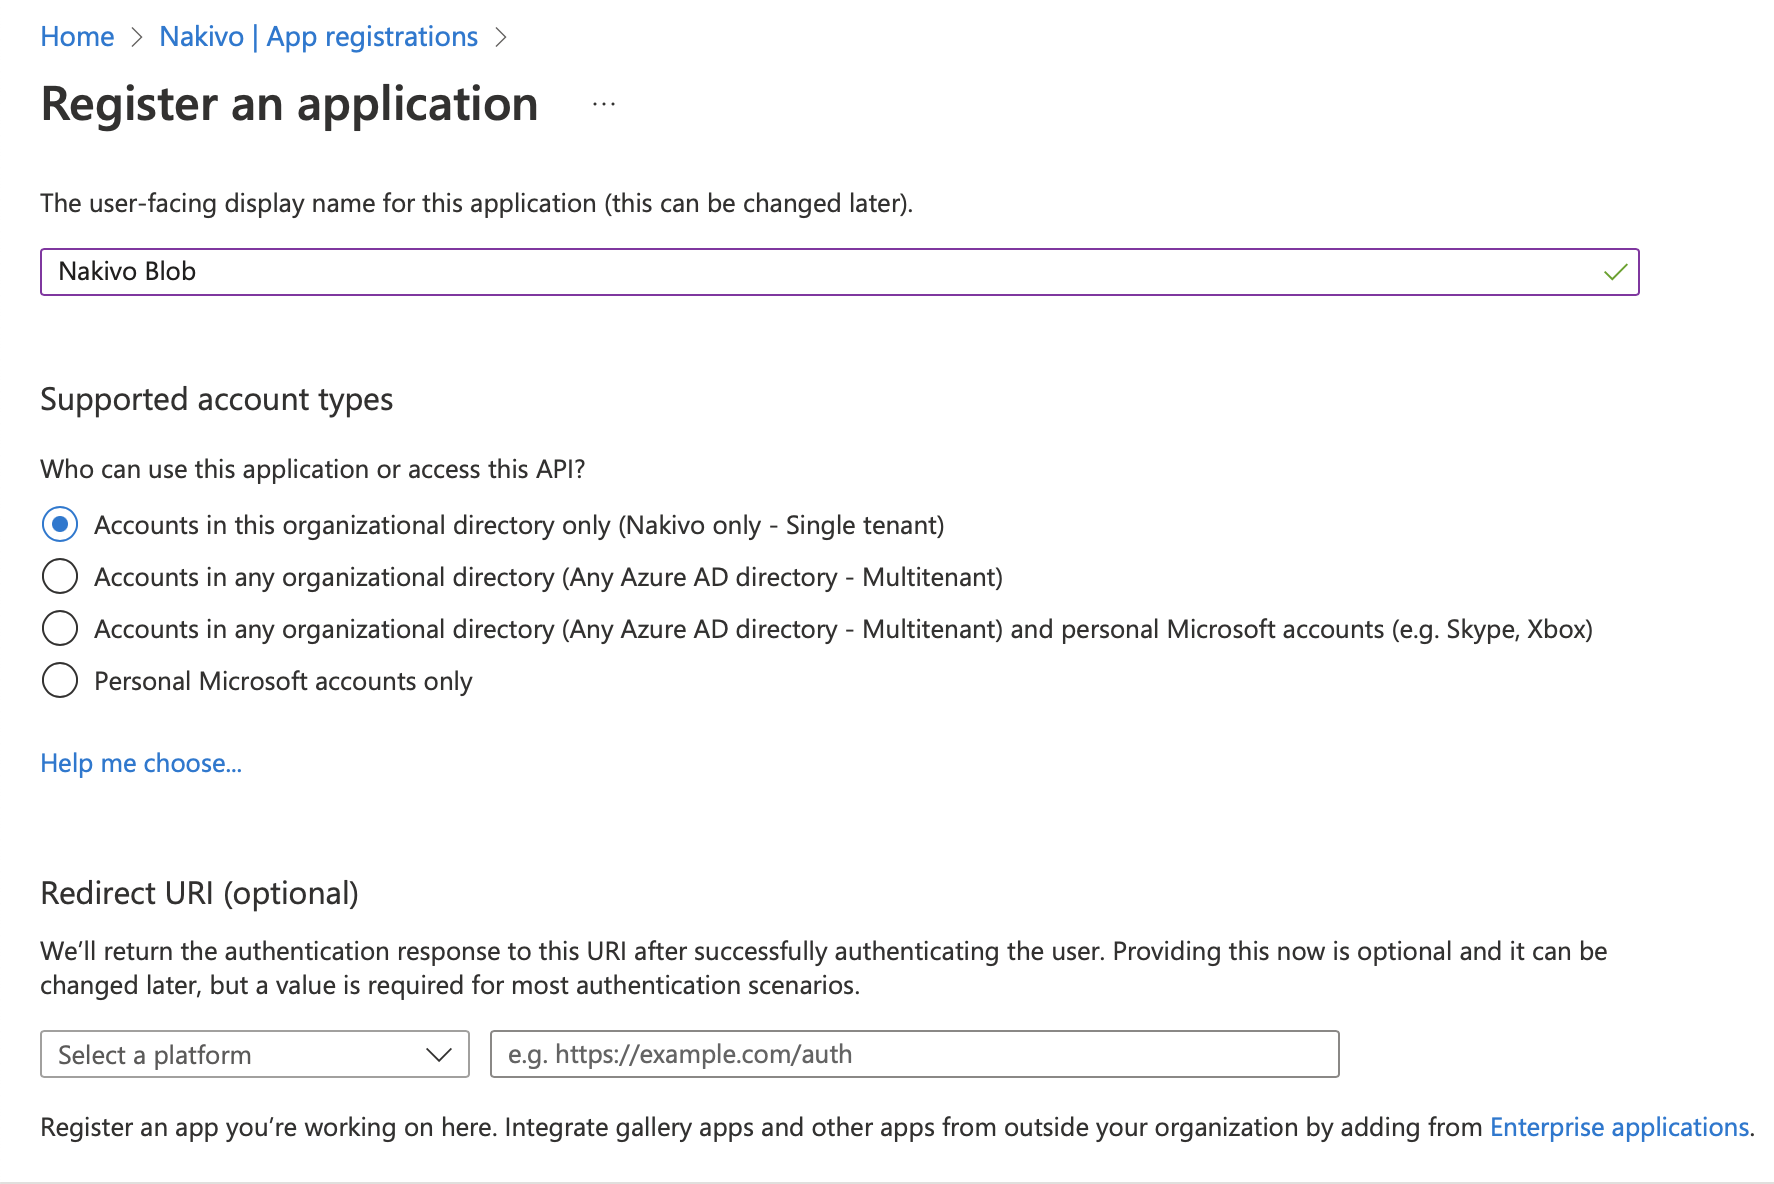This screenshot has height=1184, width=1774.
Task: Click the platform dropdown arrow icon
Action: pos(438,1055)
